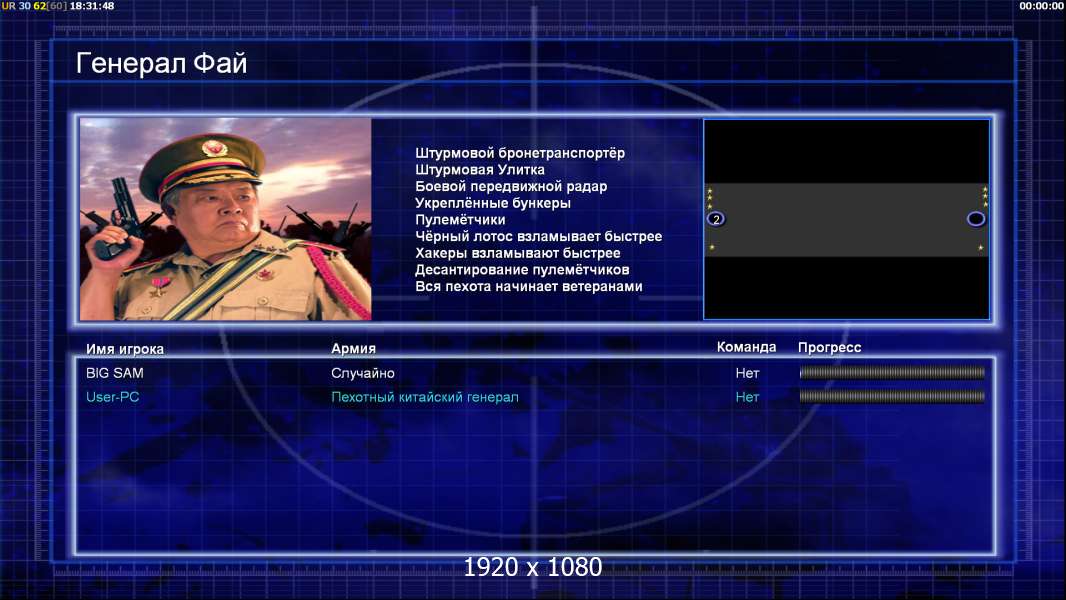1066x600 pixels.
Task: Click BIG SAM's loading progress bar
Action: coord(892,372)
